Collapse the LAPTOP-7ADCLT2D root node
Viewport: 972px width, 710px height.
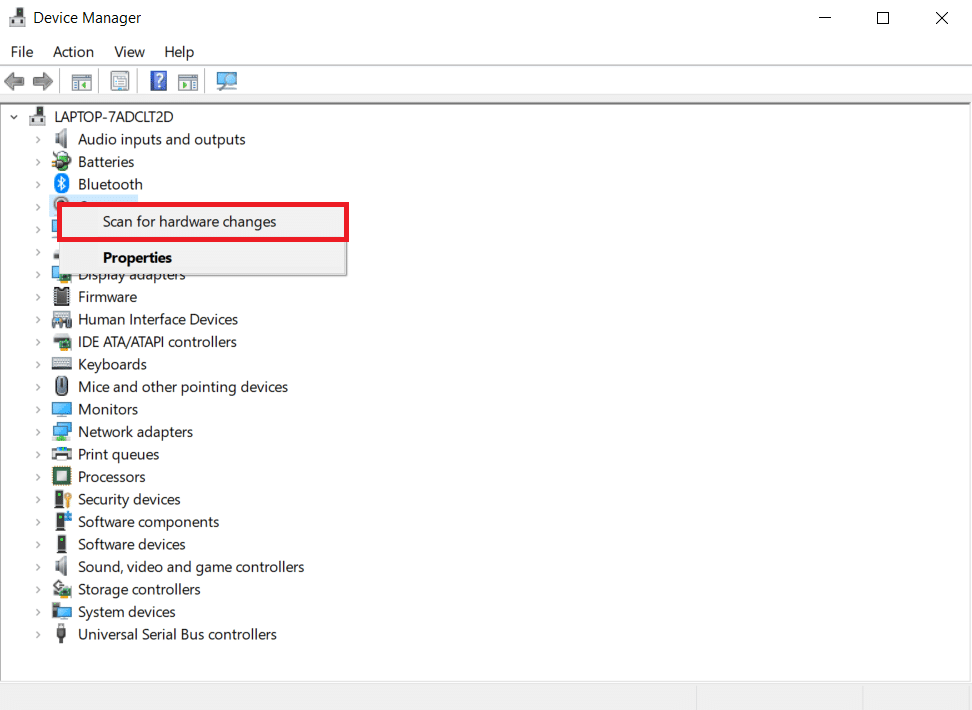coord(14,117)
